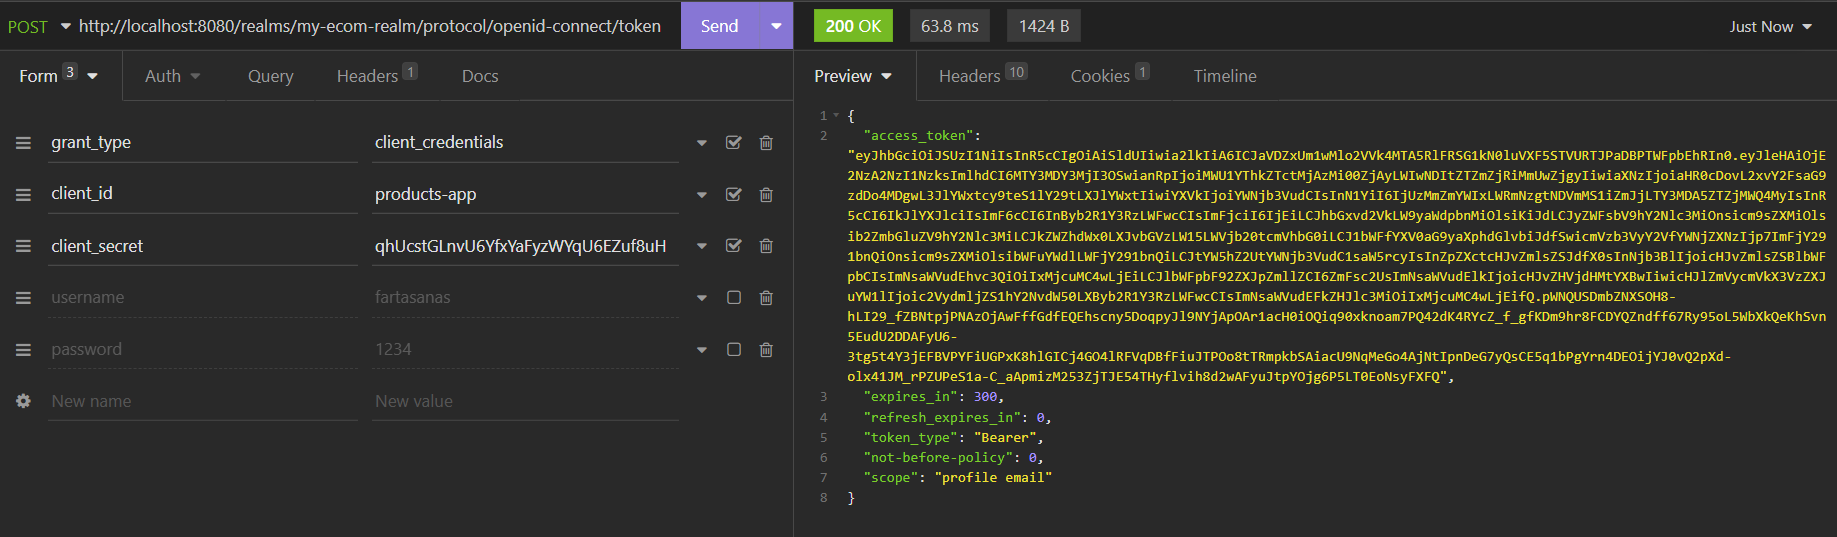The image size is (1837, 537).
Task: Open the gear settings for new parameter row
Action: point(23,401)
